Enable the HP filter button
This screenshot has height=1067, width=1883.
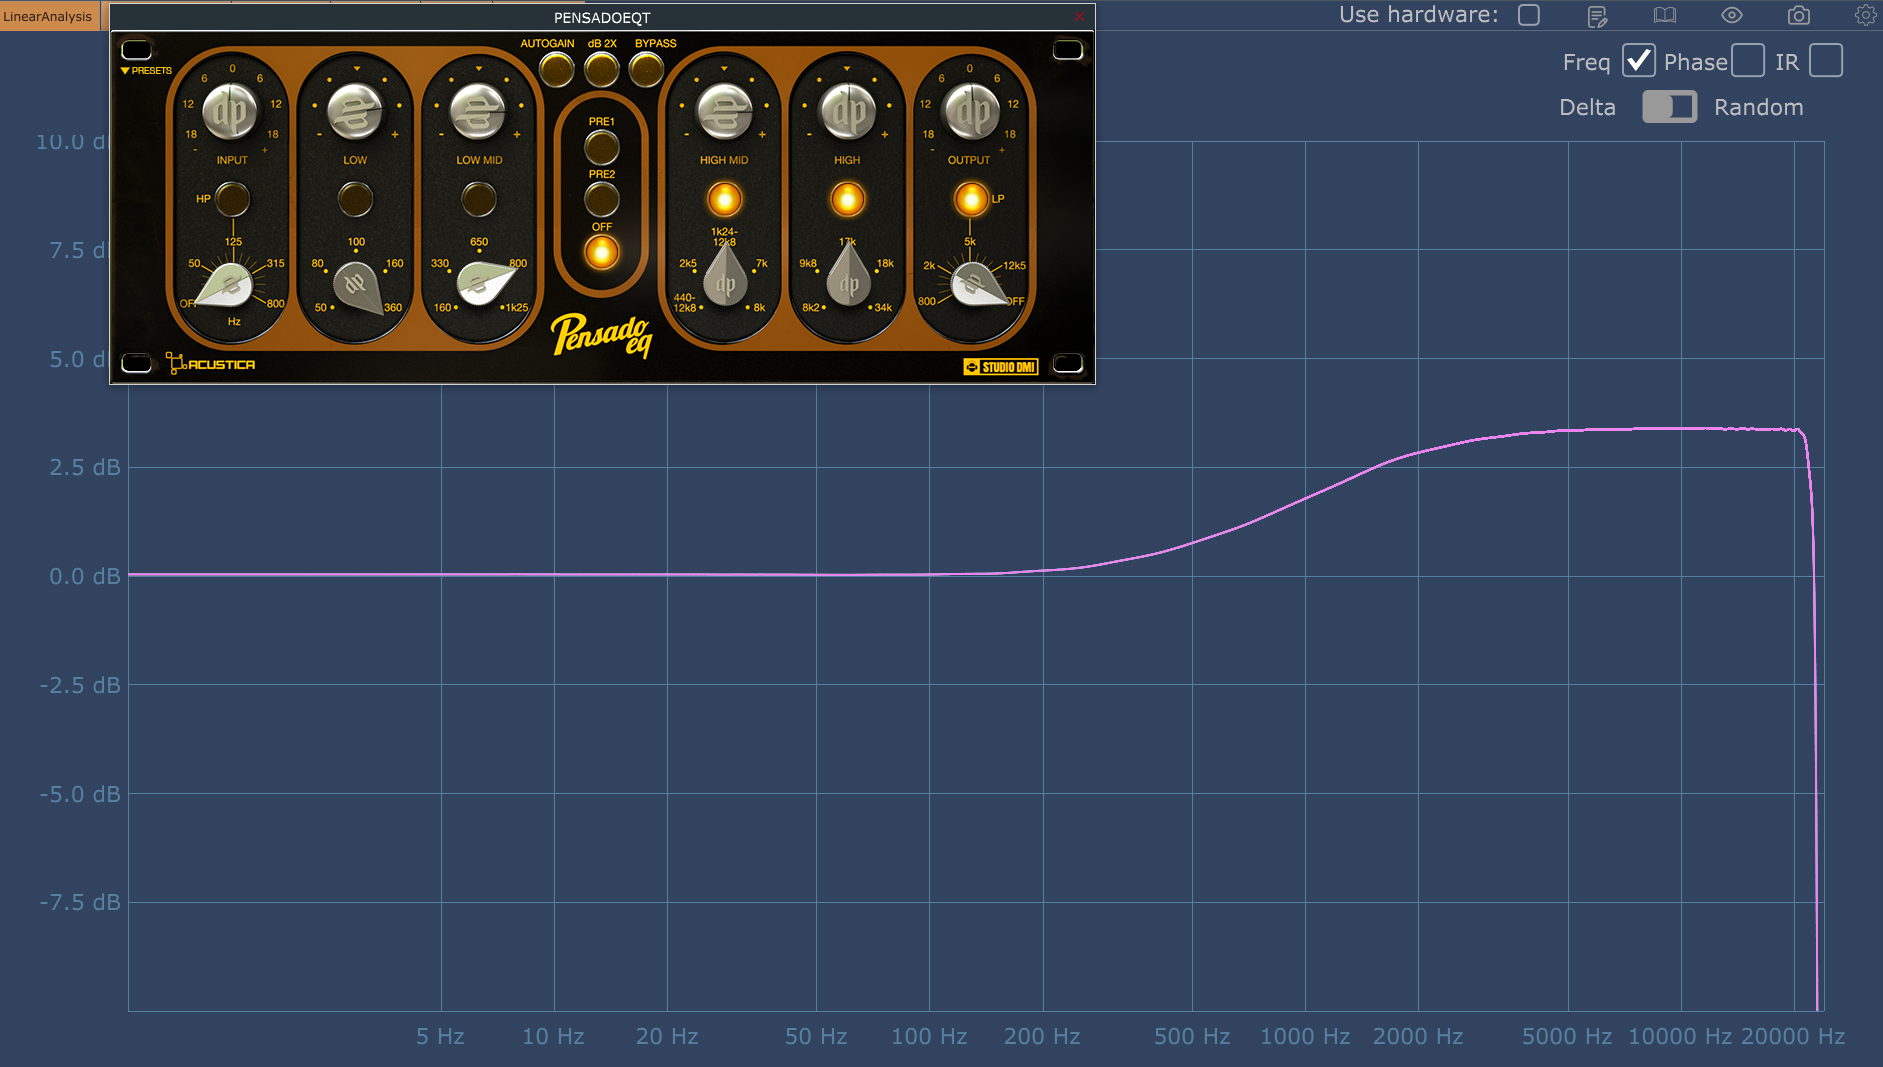click(232, 199)
